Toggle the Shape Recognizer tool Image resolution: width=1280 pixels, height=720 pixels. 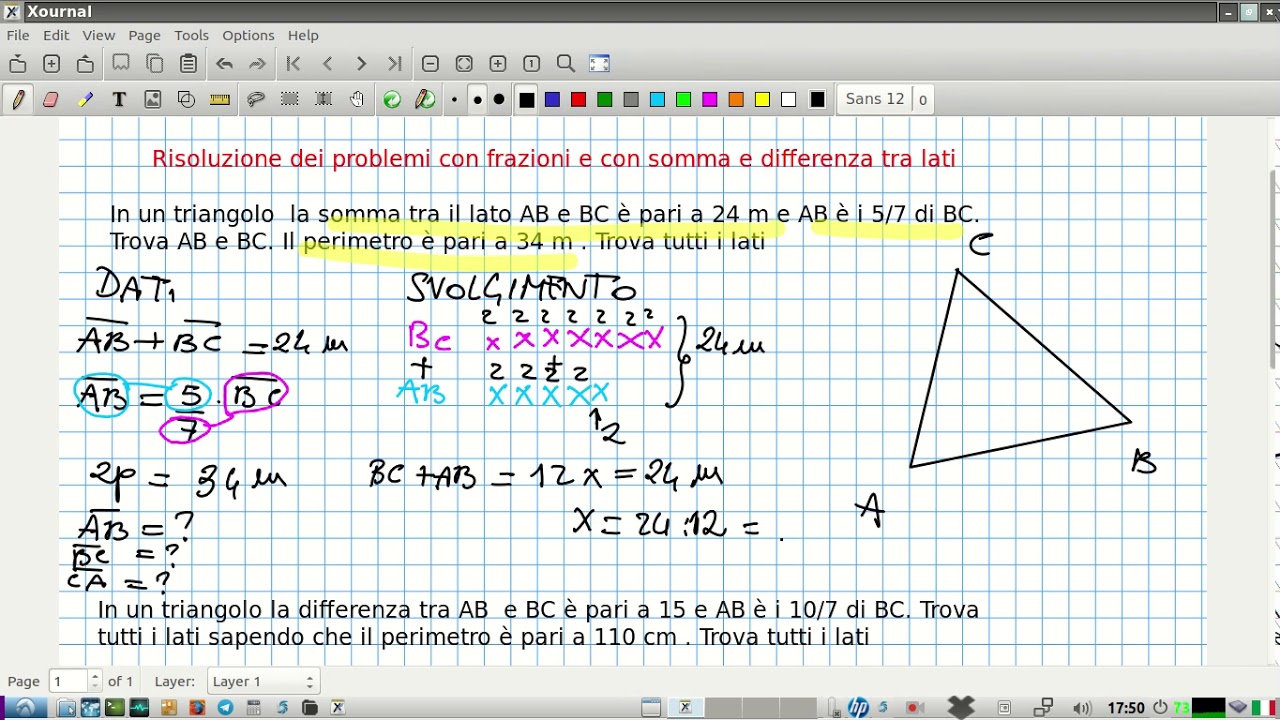pyautogui.click(x=187, y=99)
